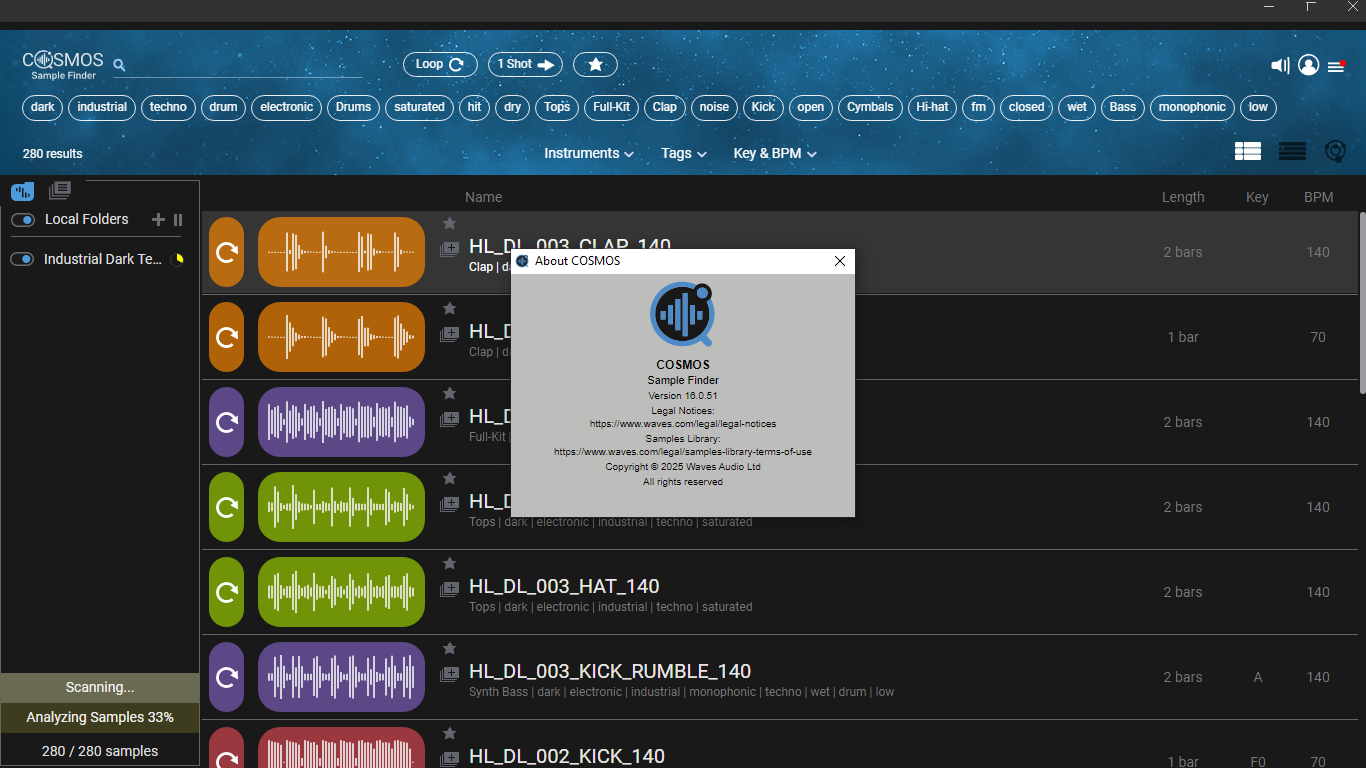Image resolution: width=1366 pixels, height=768 pixels.
Task: Click the Favorites star filter button
Action: (x=595, y=64)
